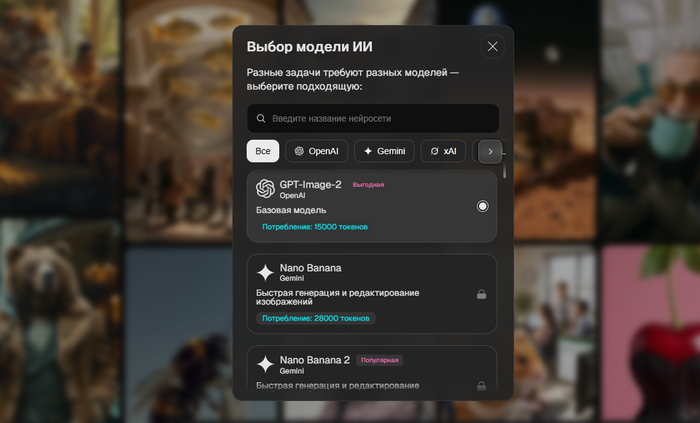The height and width of the screenshot is (423, 700).
Task: Click the search magnifier icon
Action: pos(261,118)
